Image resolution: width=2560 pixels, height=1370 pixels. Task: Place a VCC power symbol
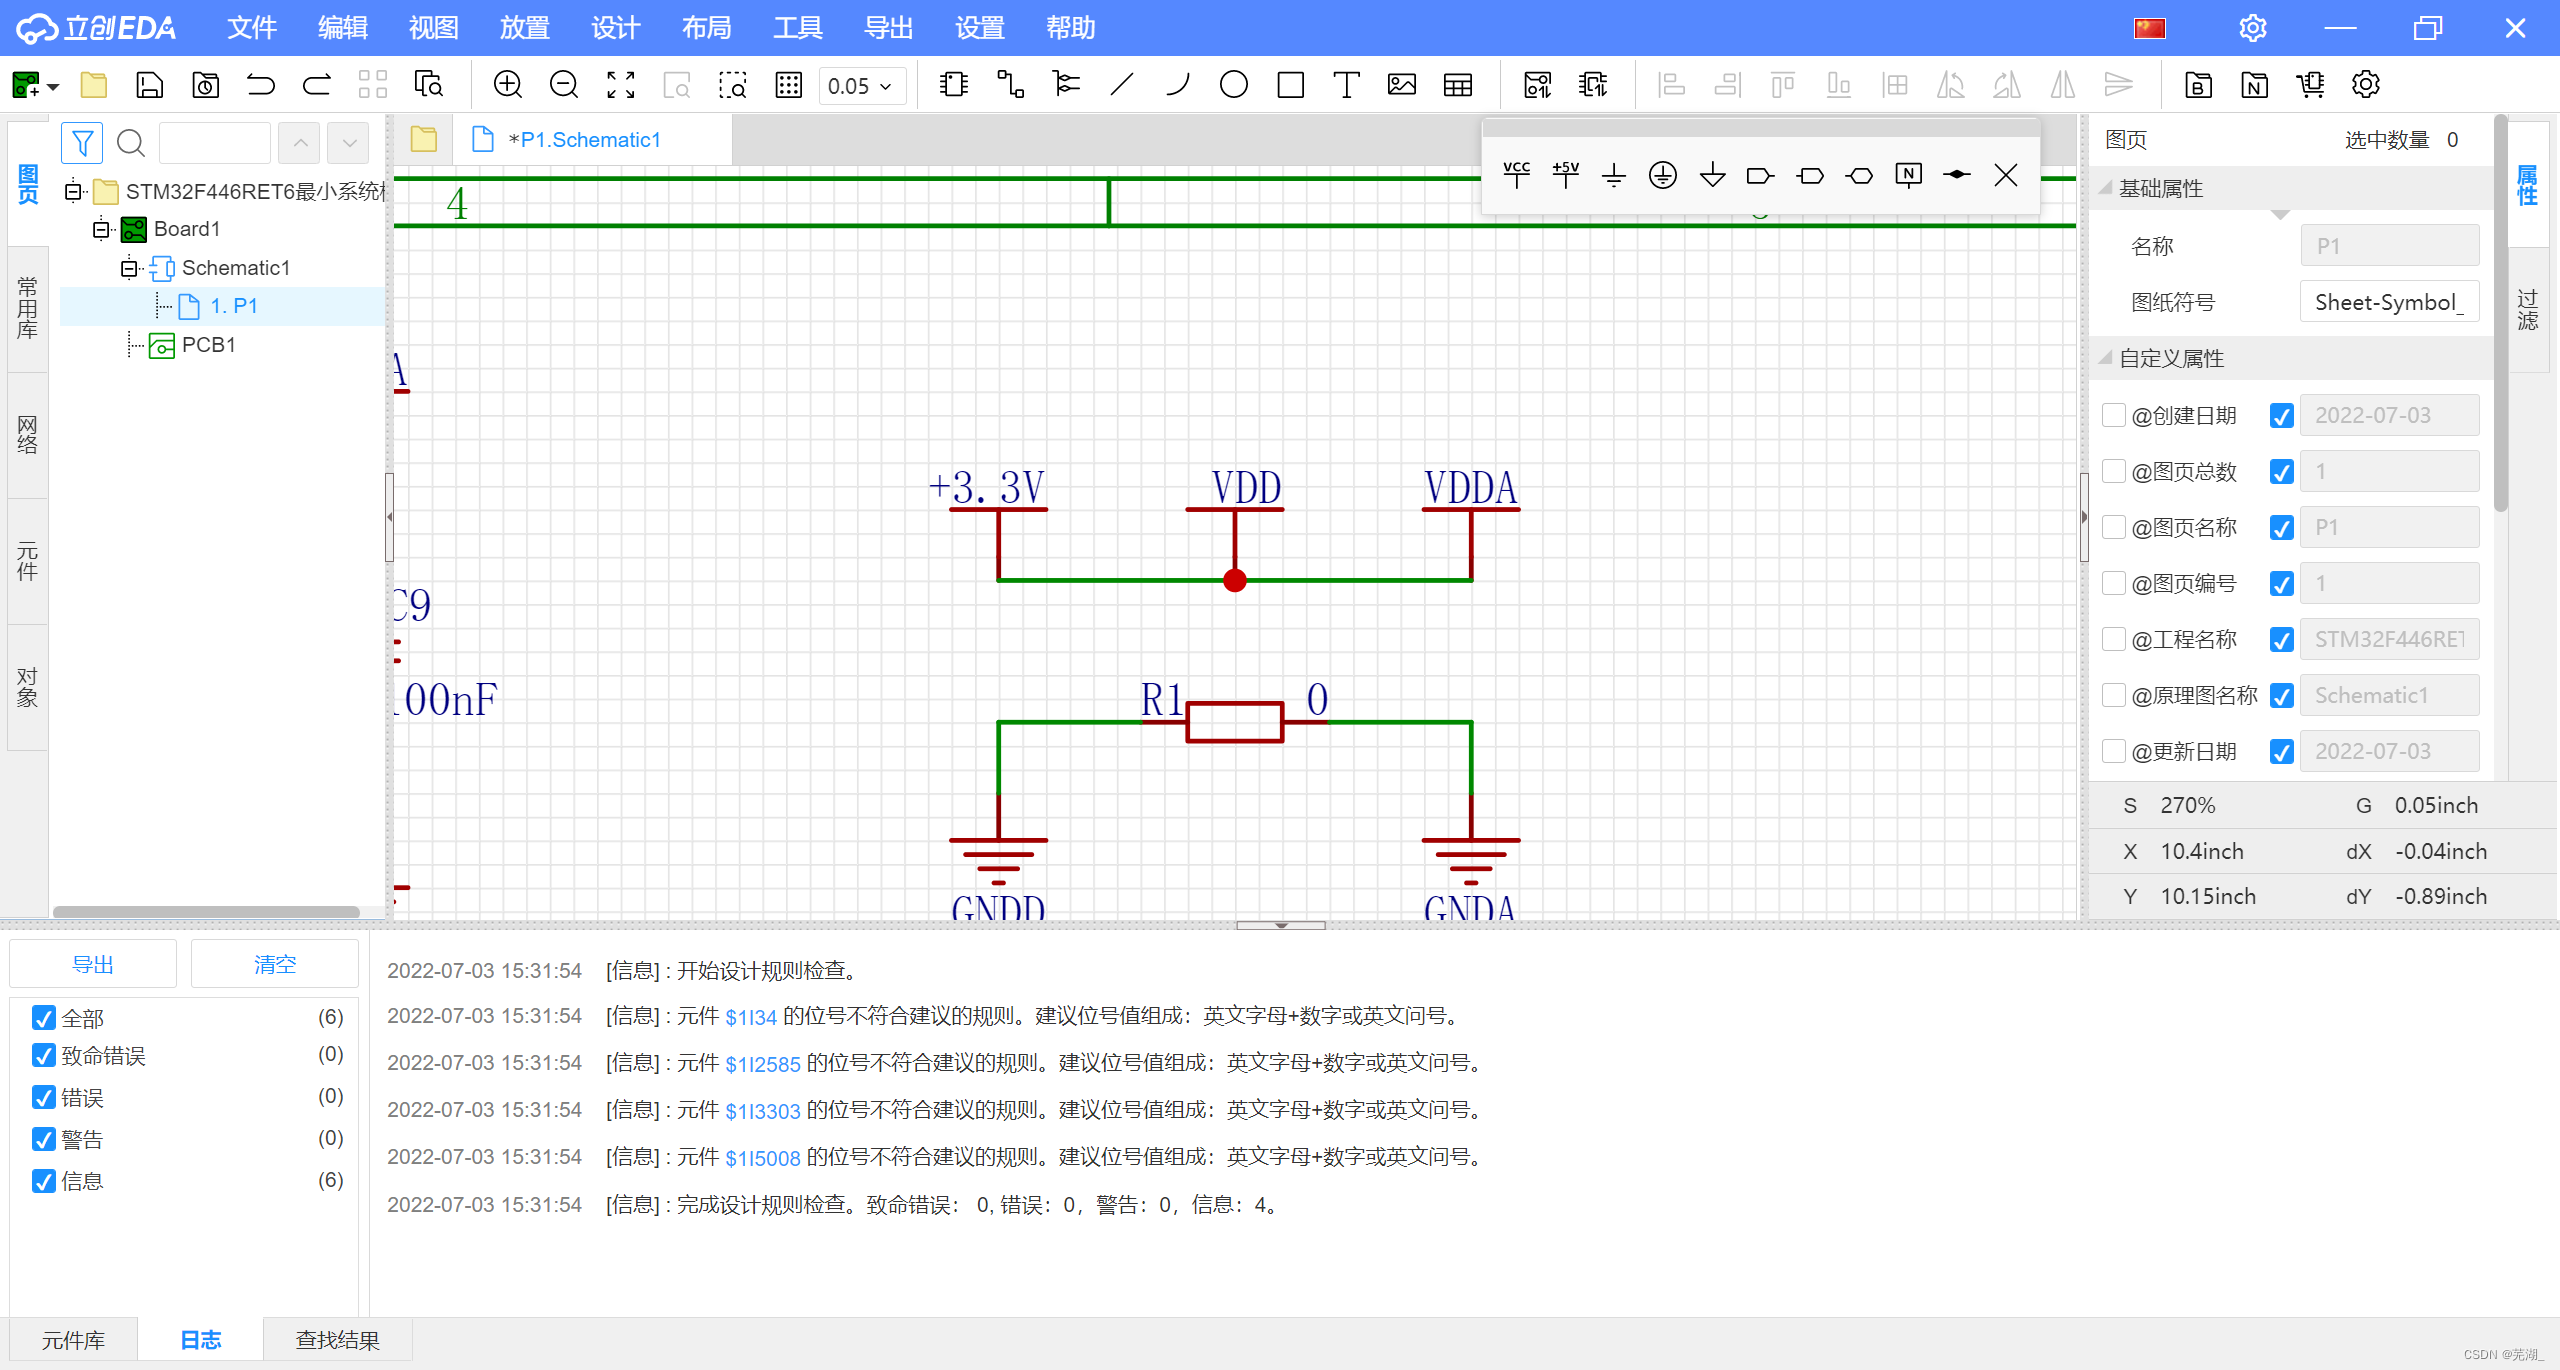click(x=1516, y=175)
